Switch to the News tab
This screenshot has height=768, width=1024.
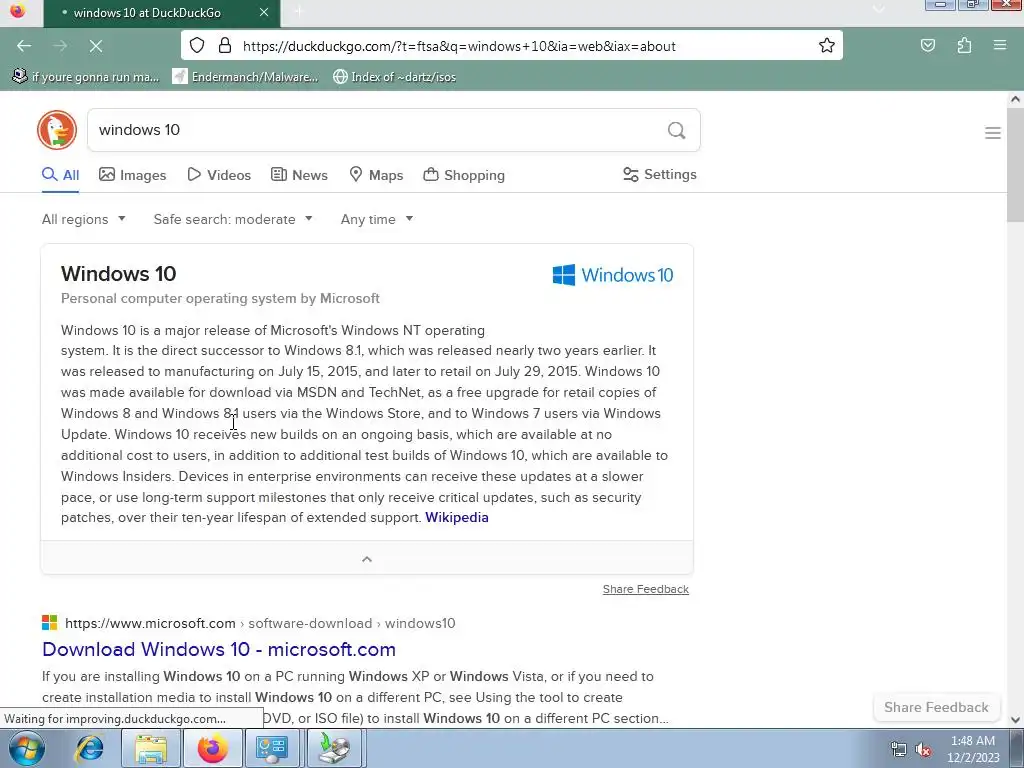[x=300, y=175]
